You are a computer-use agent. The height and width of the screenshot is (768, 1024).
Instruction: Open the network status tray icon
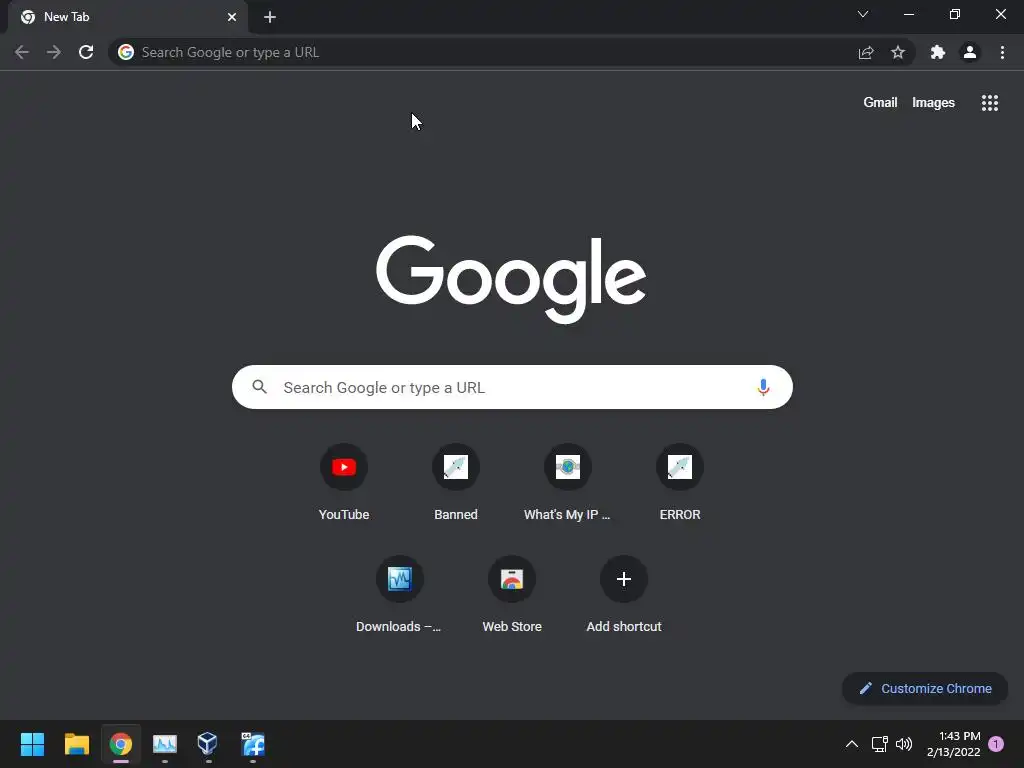(x=879, y=744)
